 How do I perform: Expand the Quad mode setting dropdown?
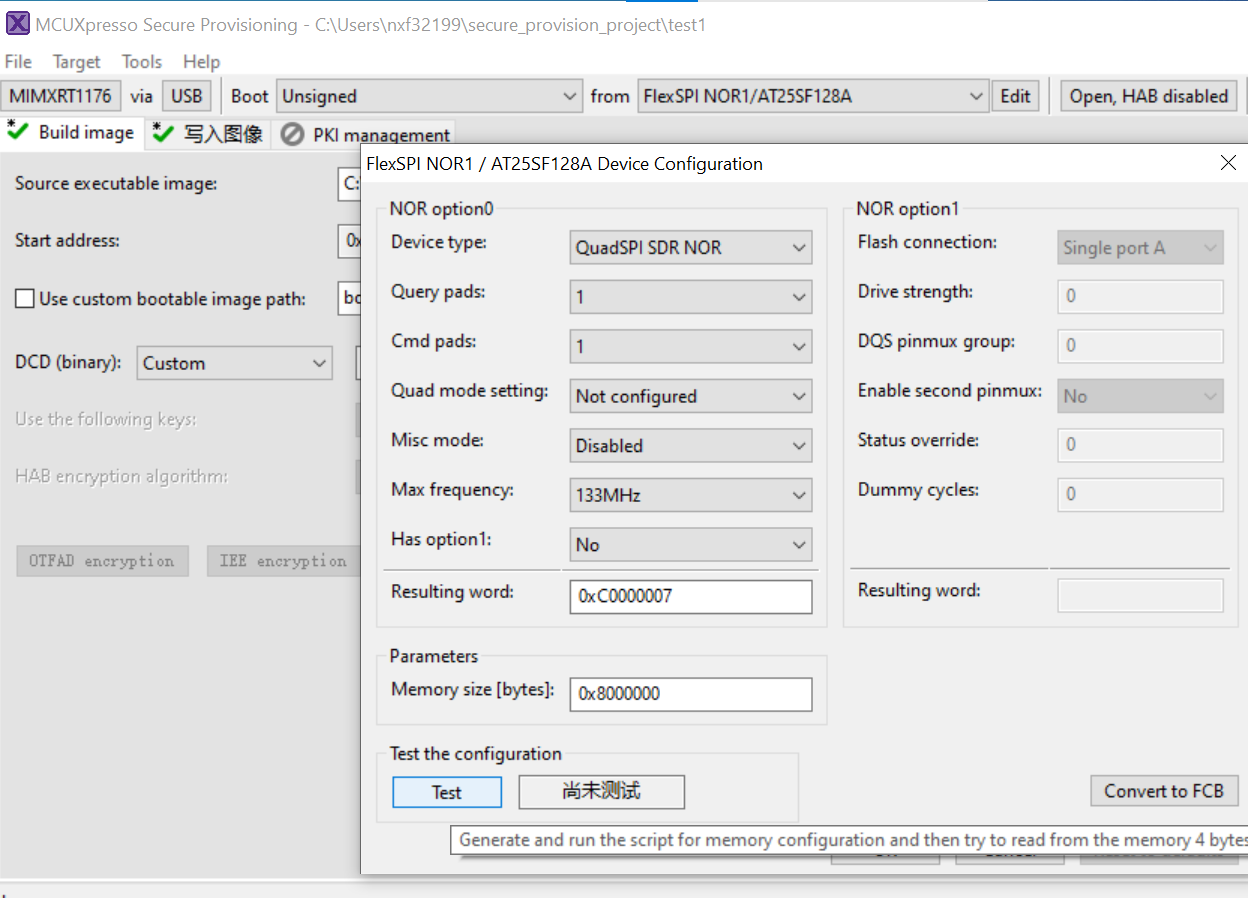pos(799,396)
